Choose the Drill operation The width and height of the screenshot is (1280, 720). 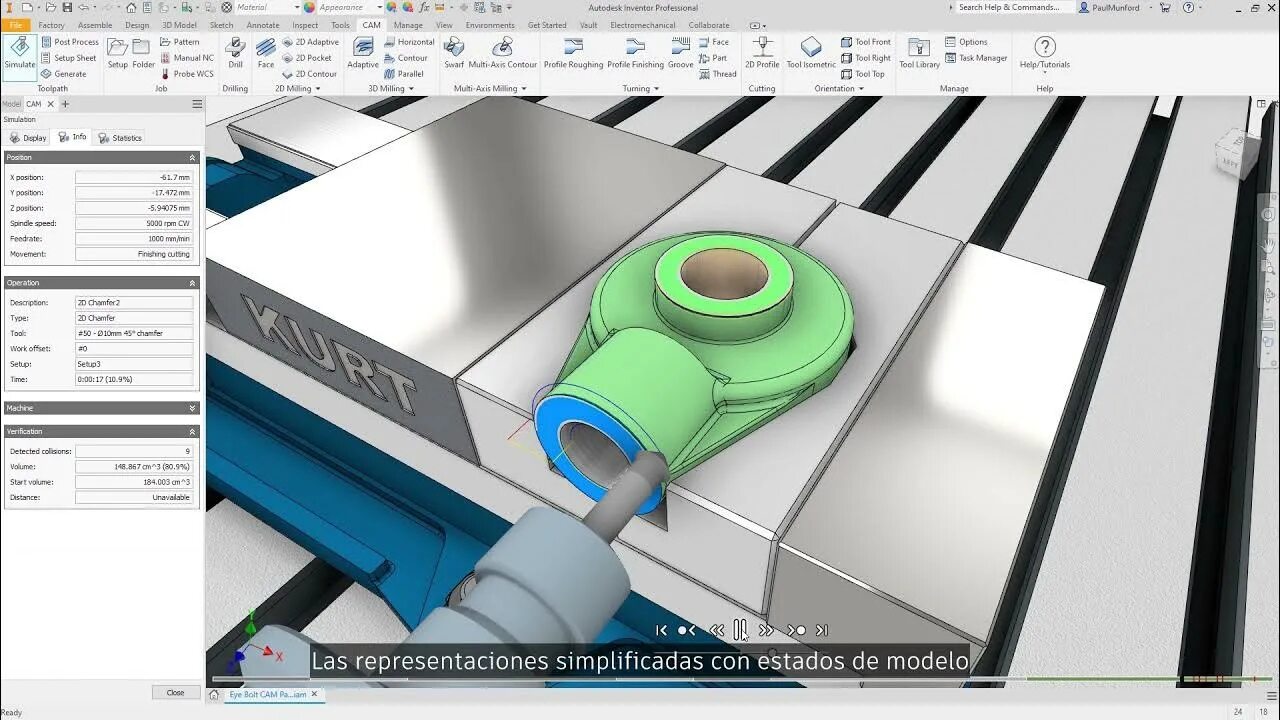pyautogui.click(x=235, y=53)
